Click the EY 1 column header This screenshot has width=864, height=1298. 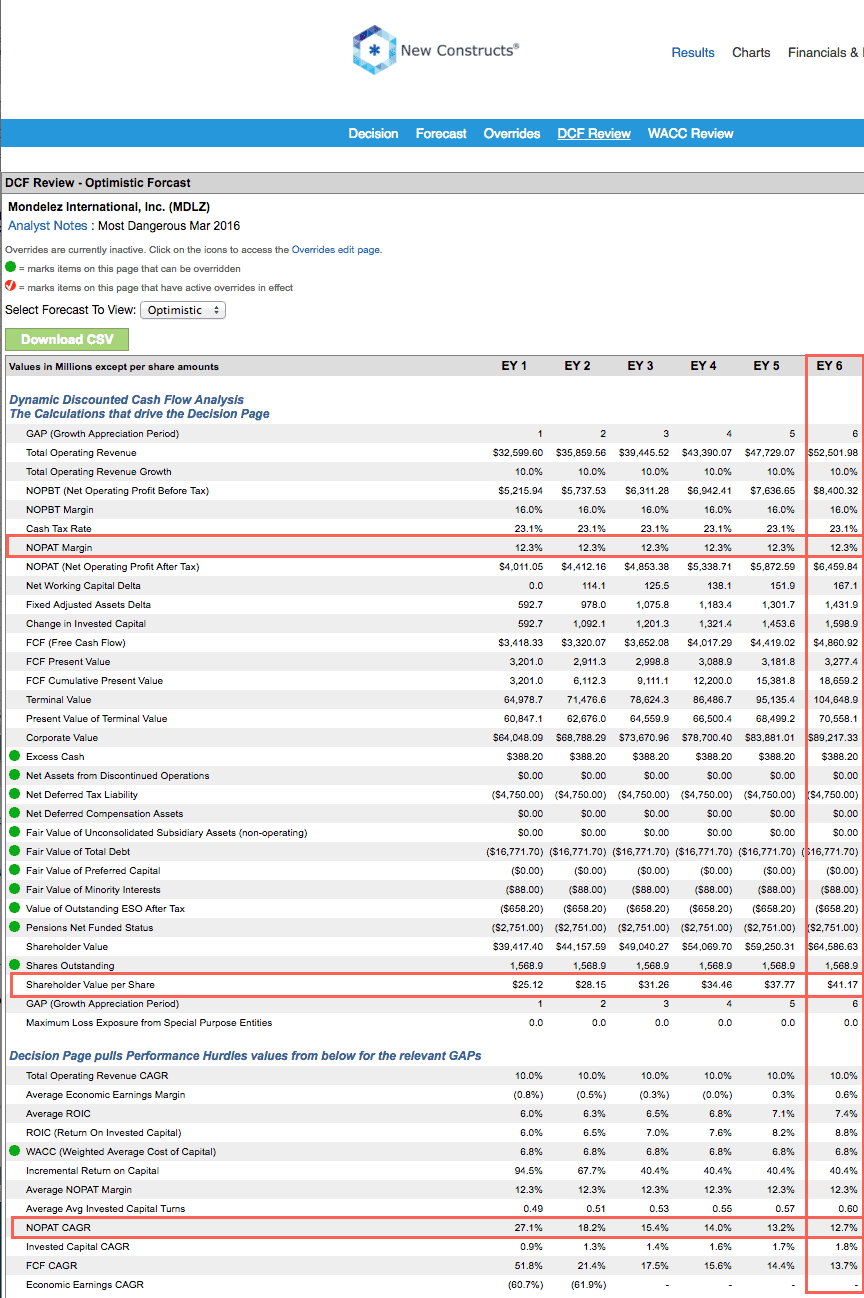[x=514, y=366]
